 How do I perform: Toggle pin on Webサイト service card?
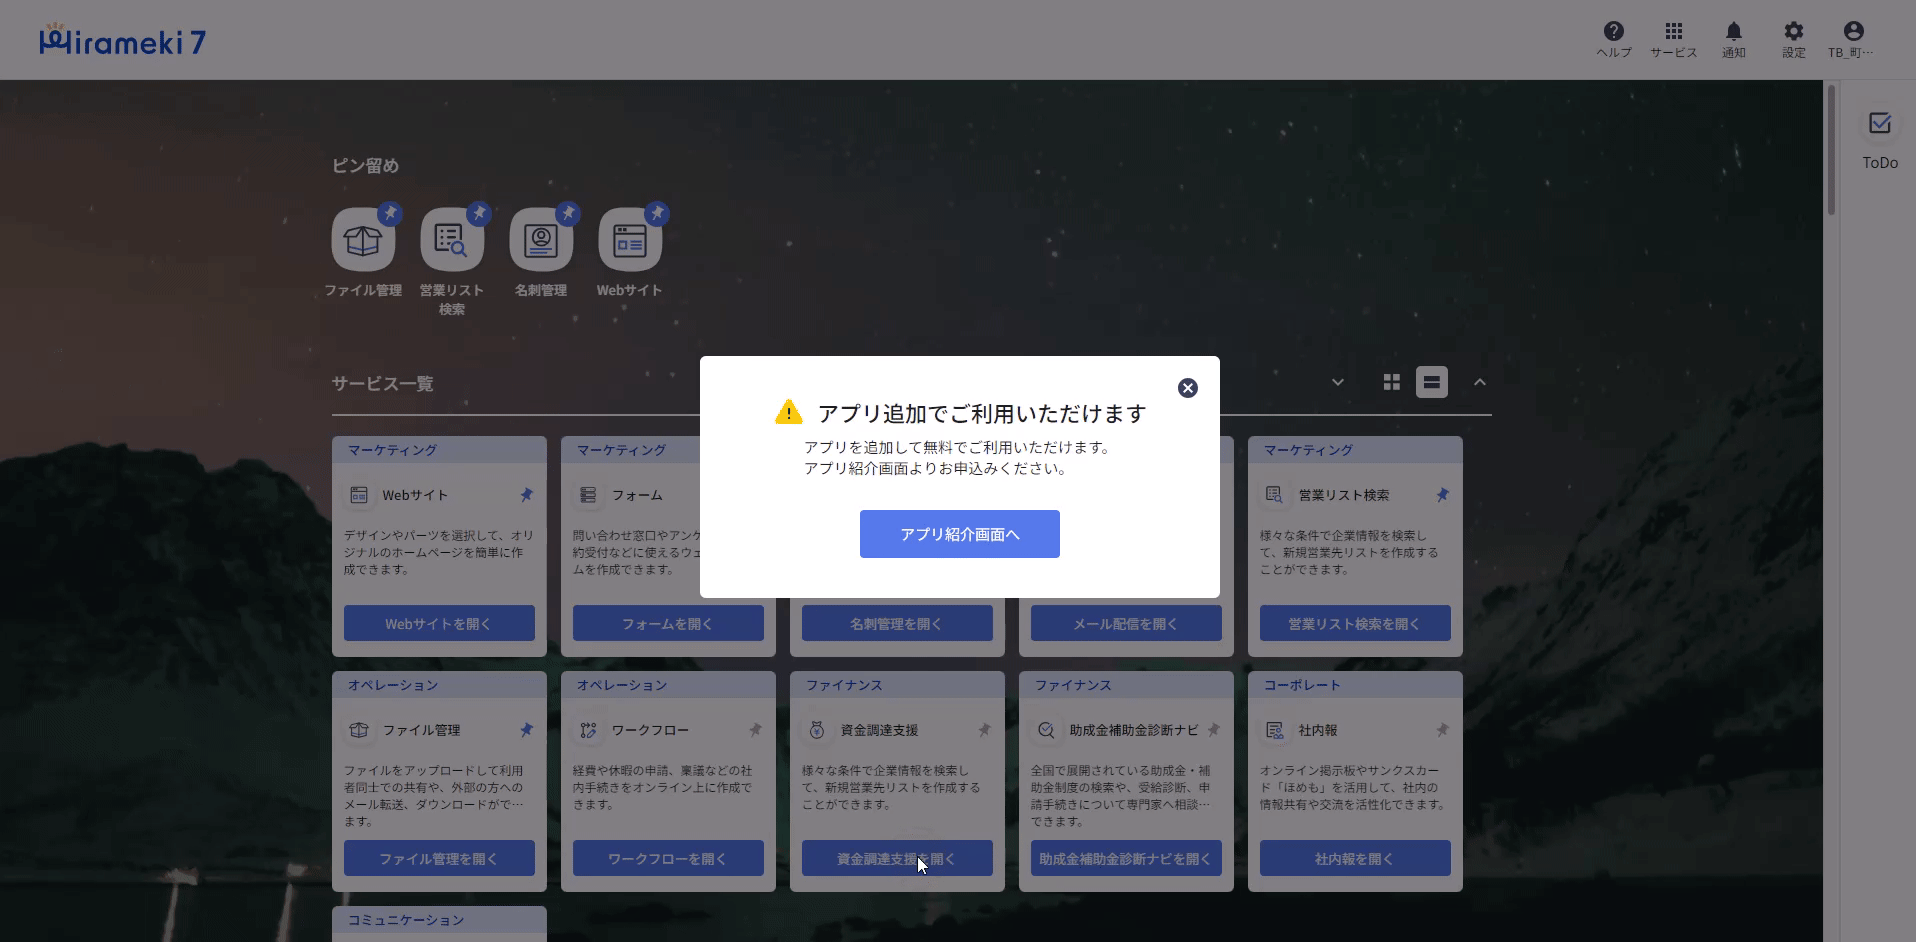click(x=526, y=495)
